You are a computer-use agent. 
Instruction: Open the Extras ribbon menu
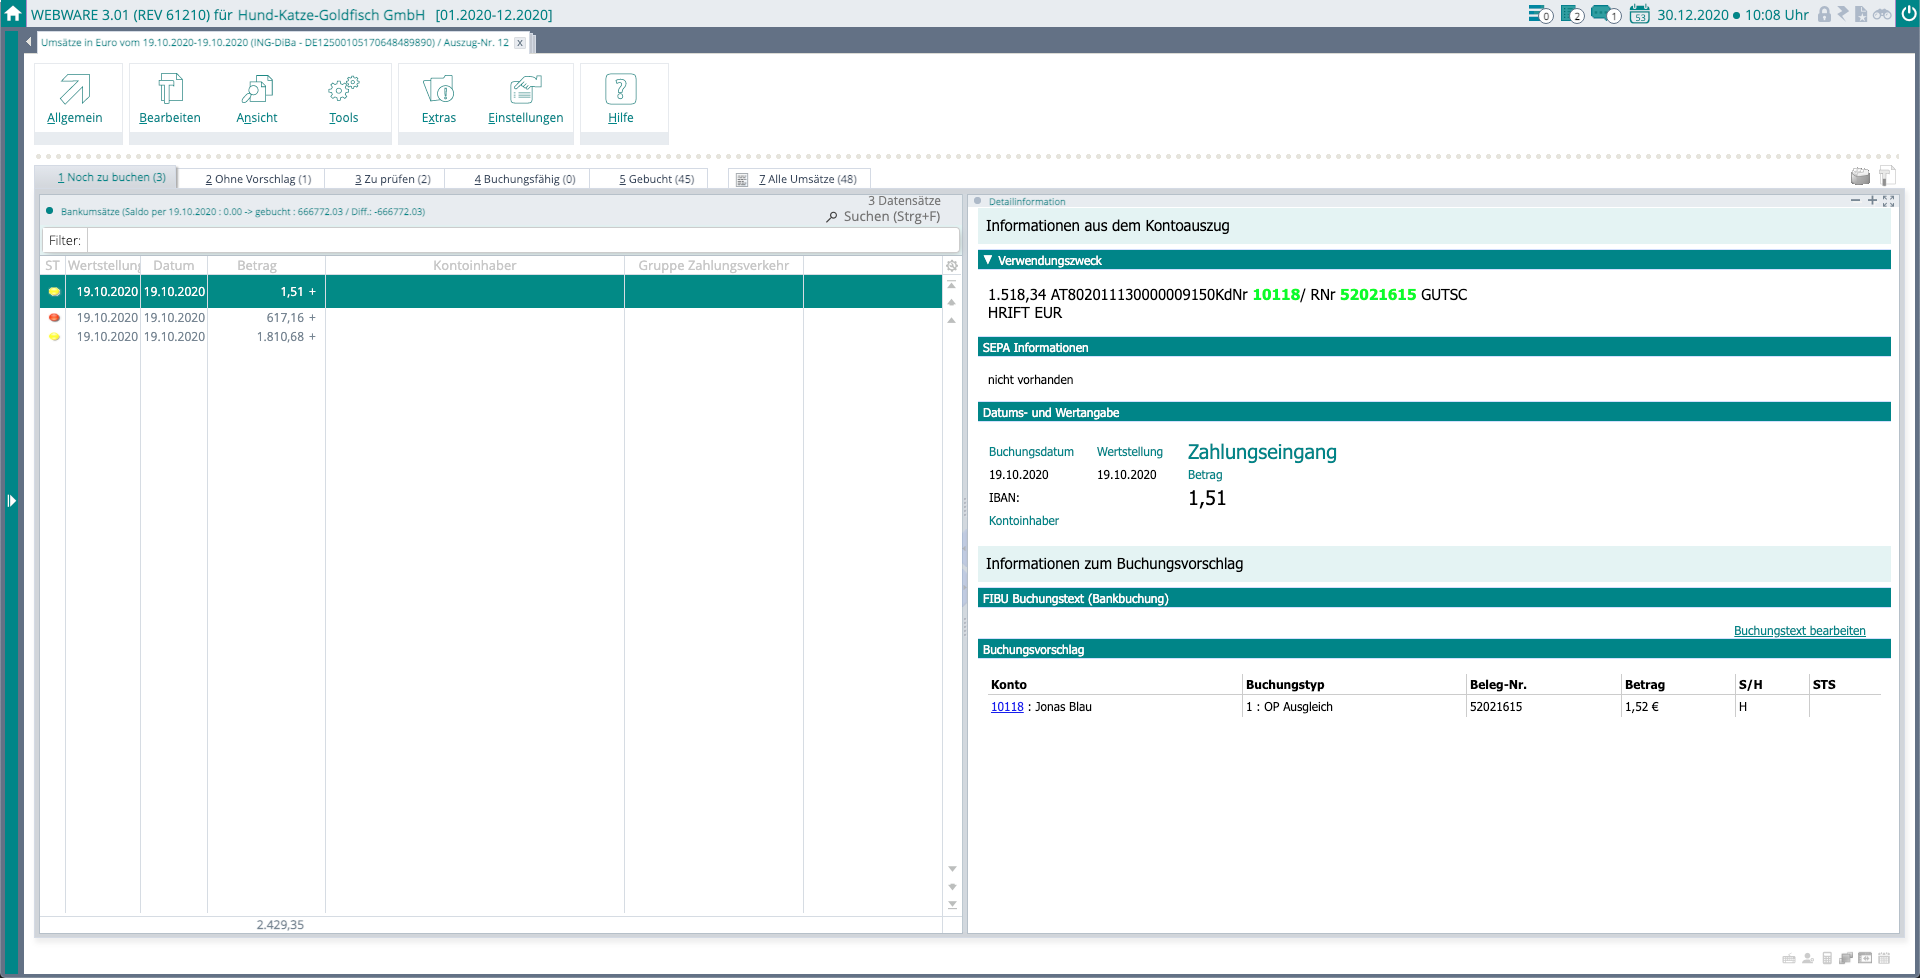pyautogui.click(x=438, y=100)
